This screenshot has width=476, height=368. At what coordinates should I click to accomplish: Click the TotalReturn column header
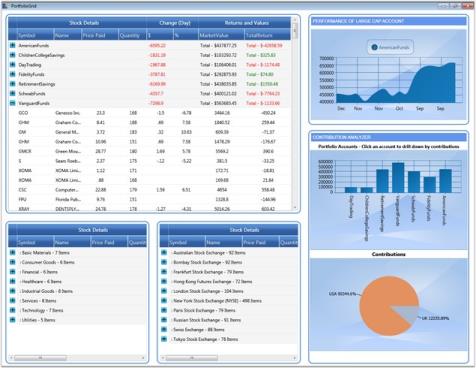(268, 35)
